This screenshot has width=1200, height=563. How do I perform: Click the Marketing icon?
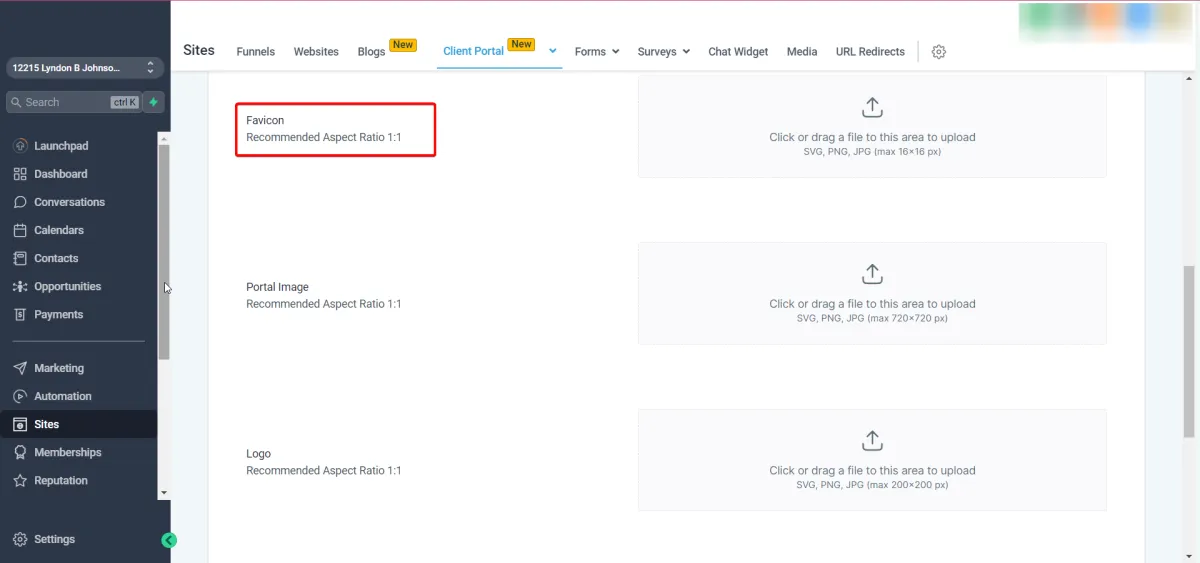pos(20,368)
